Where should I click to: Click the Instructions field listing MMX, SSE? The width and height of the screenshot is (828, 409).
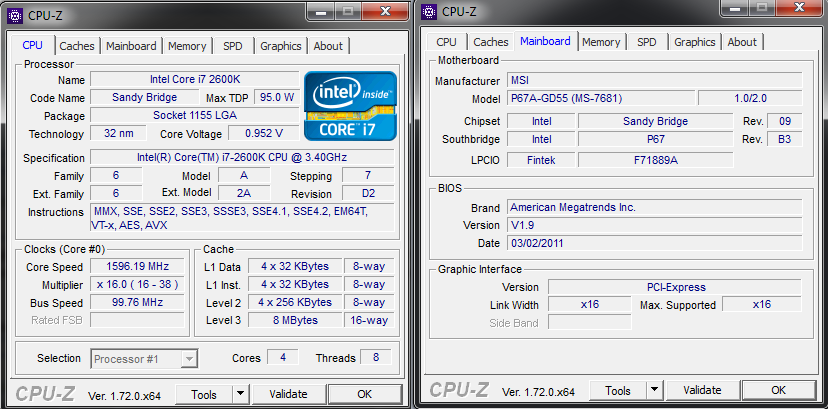pyautogui.click(x=242, y=218)
